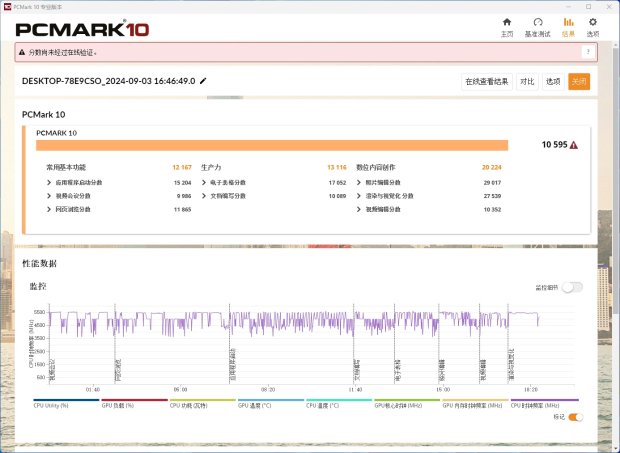This screenshot has height=453, width=620.
Task: Click the 电子表格 marker line in chart
Action: pyautogui.click(x=394, y=344)
